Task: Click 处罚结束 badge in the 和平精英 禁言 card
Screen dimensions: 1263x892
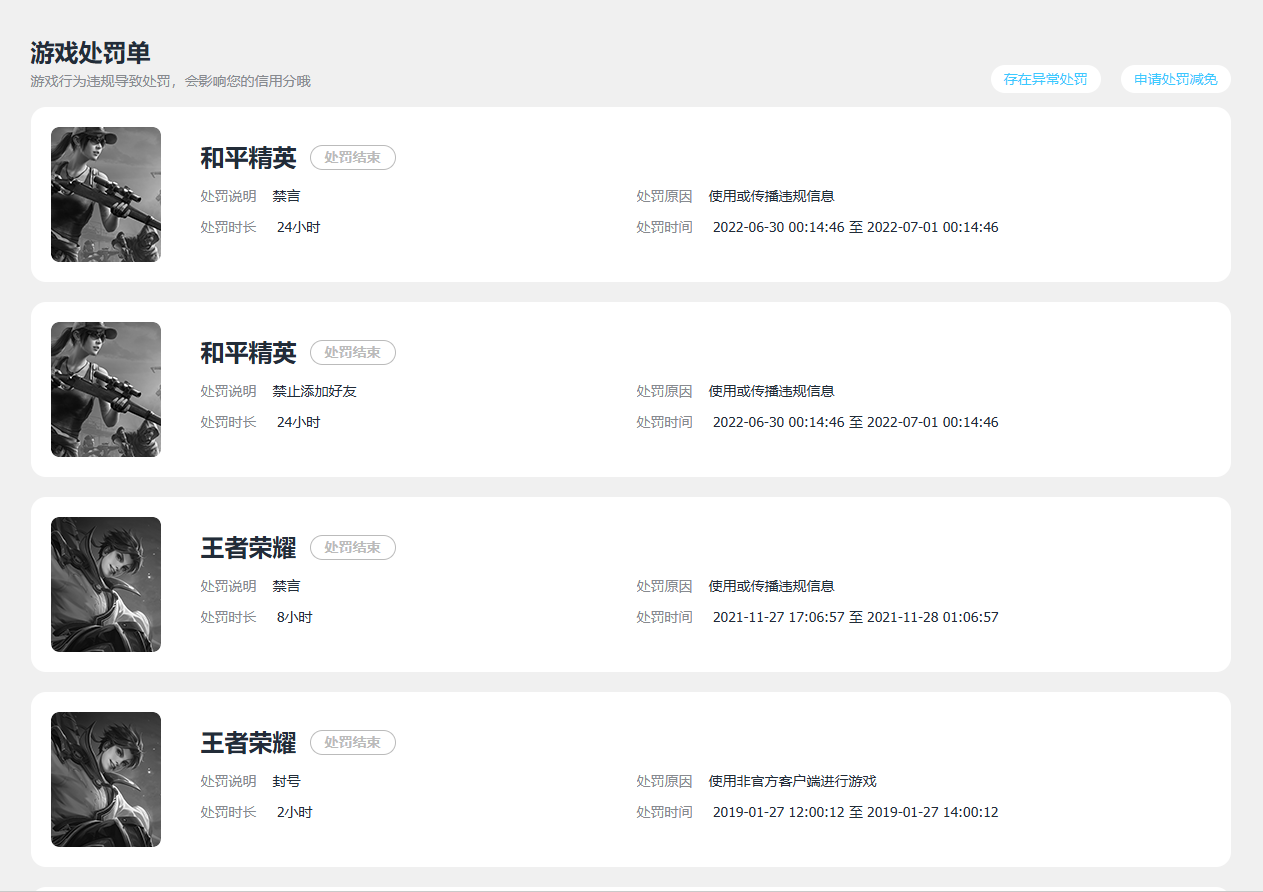Action: coord(353,158)
